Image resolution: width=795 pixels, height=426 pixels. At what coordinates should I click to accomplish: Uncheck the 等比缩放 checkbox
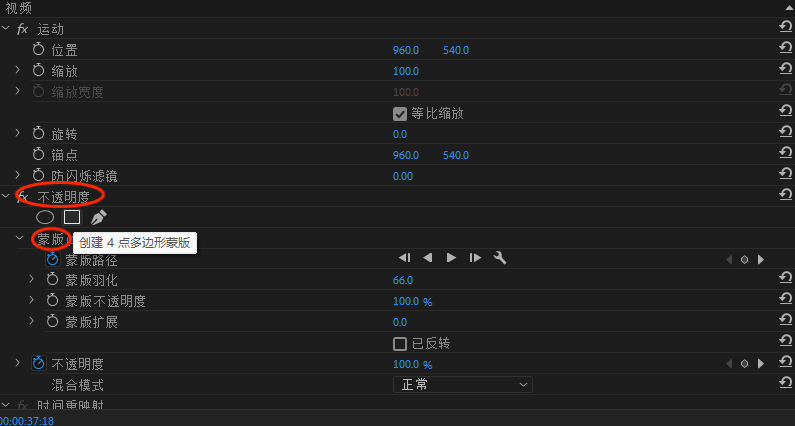click(400, 114)
